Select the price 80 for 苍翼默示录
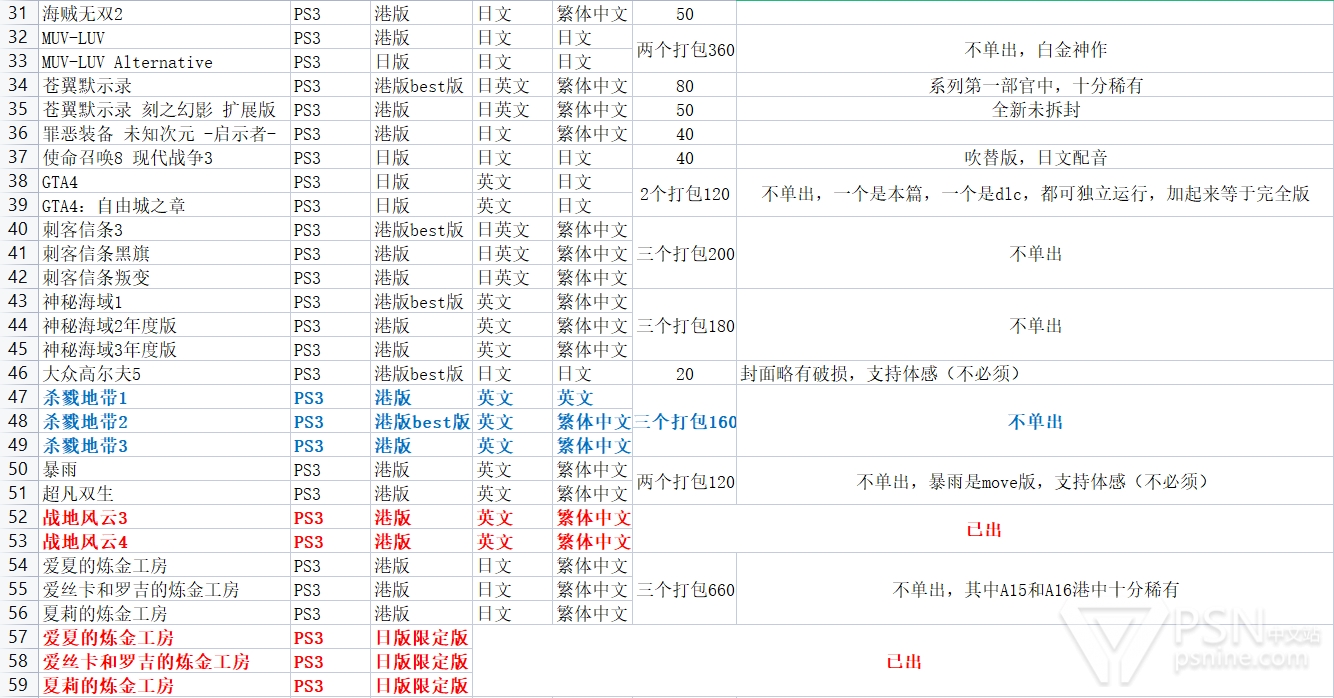This screenshot has height=698, width=1334. click(685, 86)
